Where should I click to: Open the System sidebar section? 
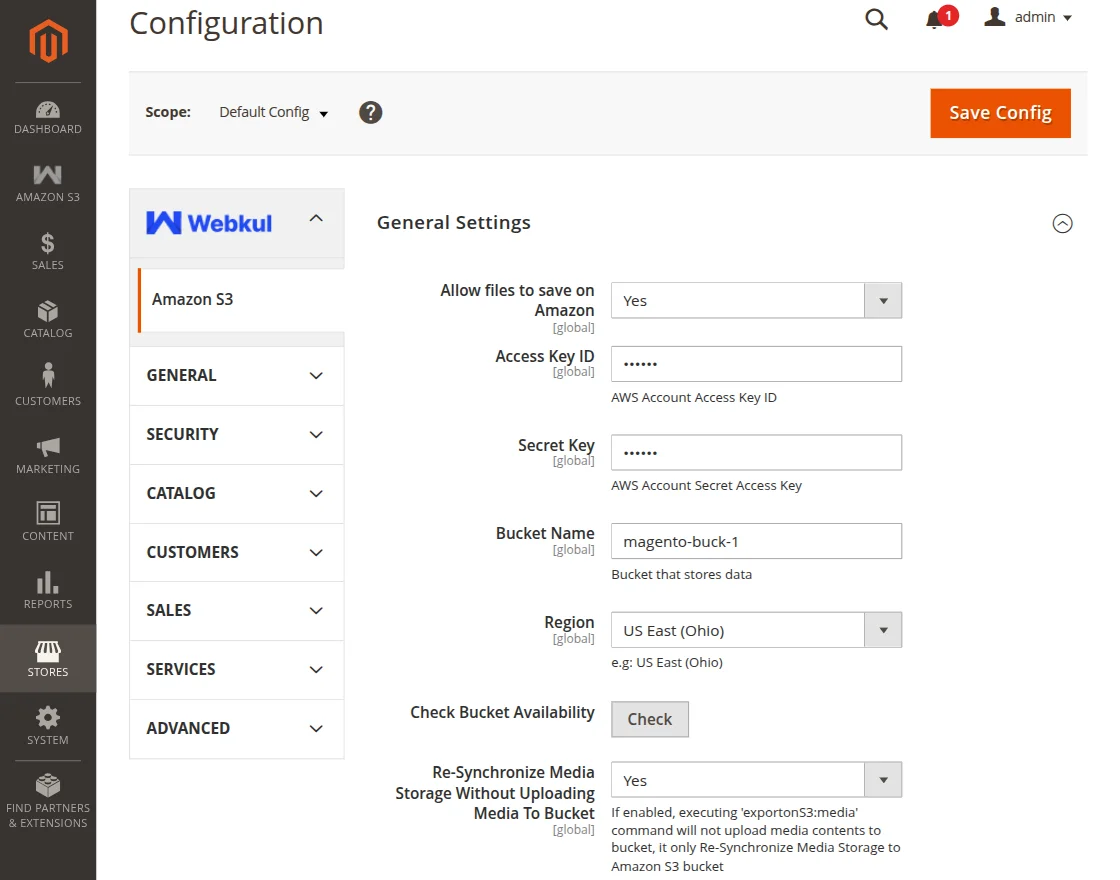click(47, 726)
